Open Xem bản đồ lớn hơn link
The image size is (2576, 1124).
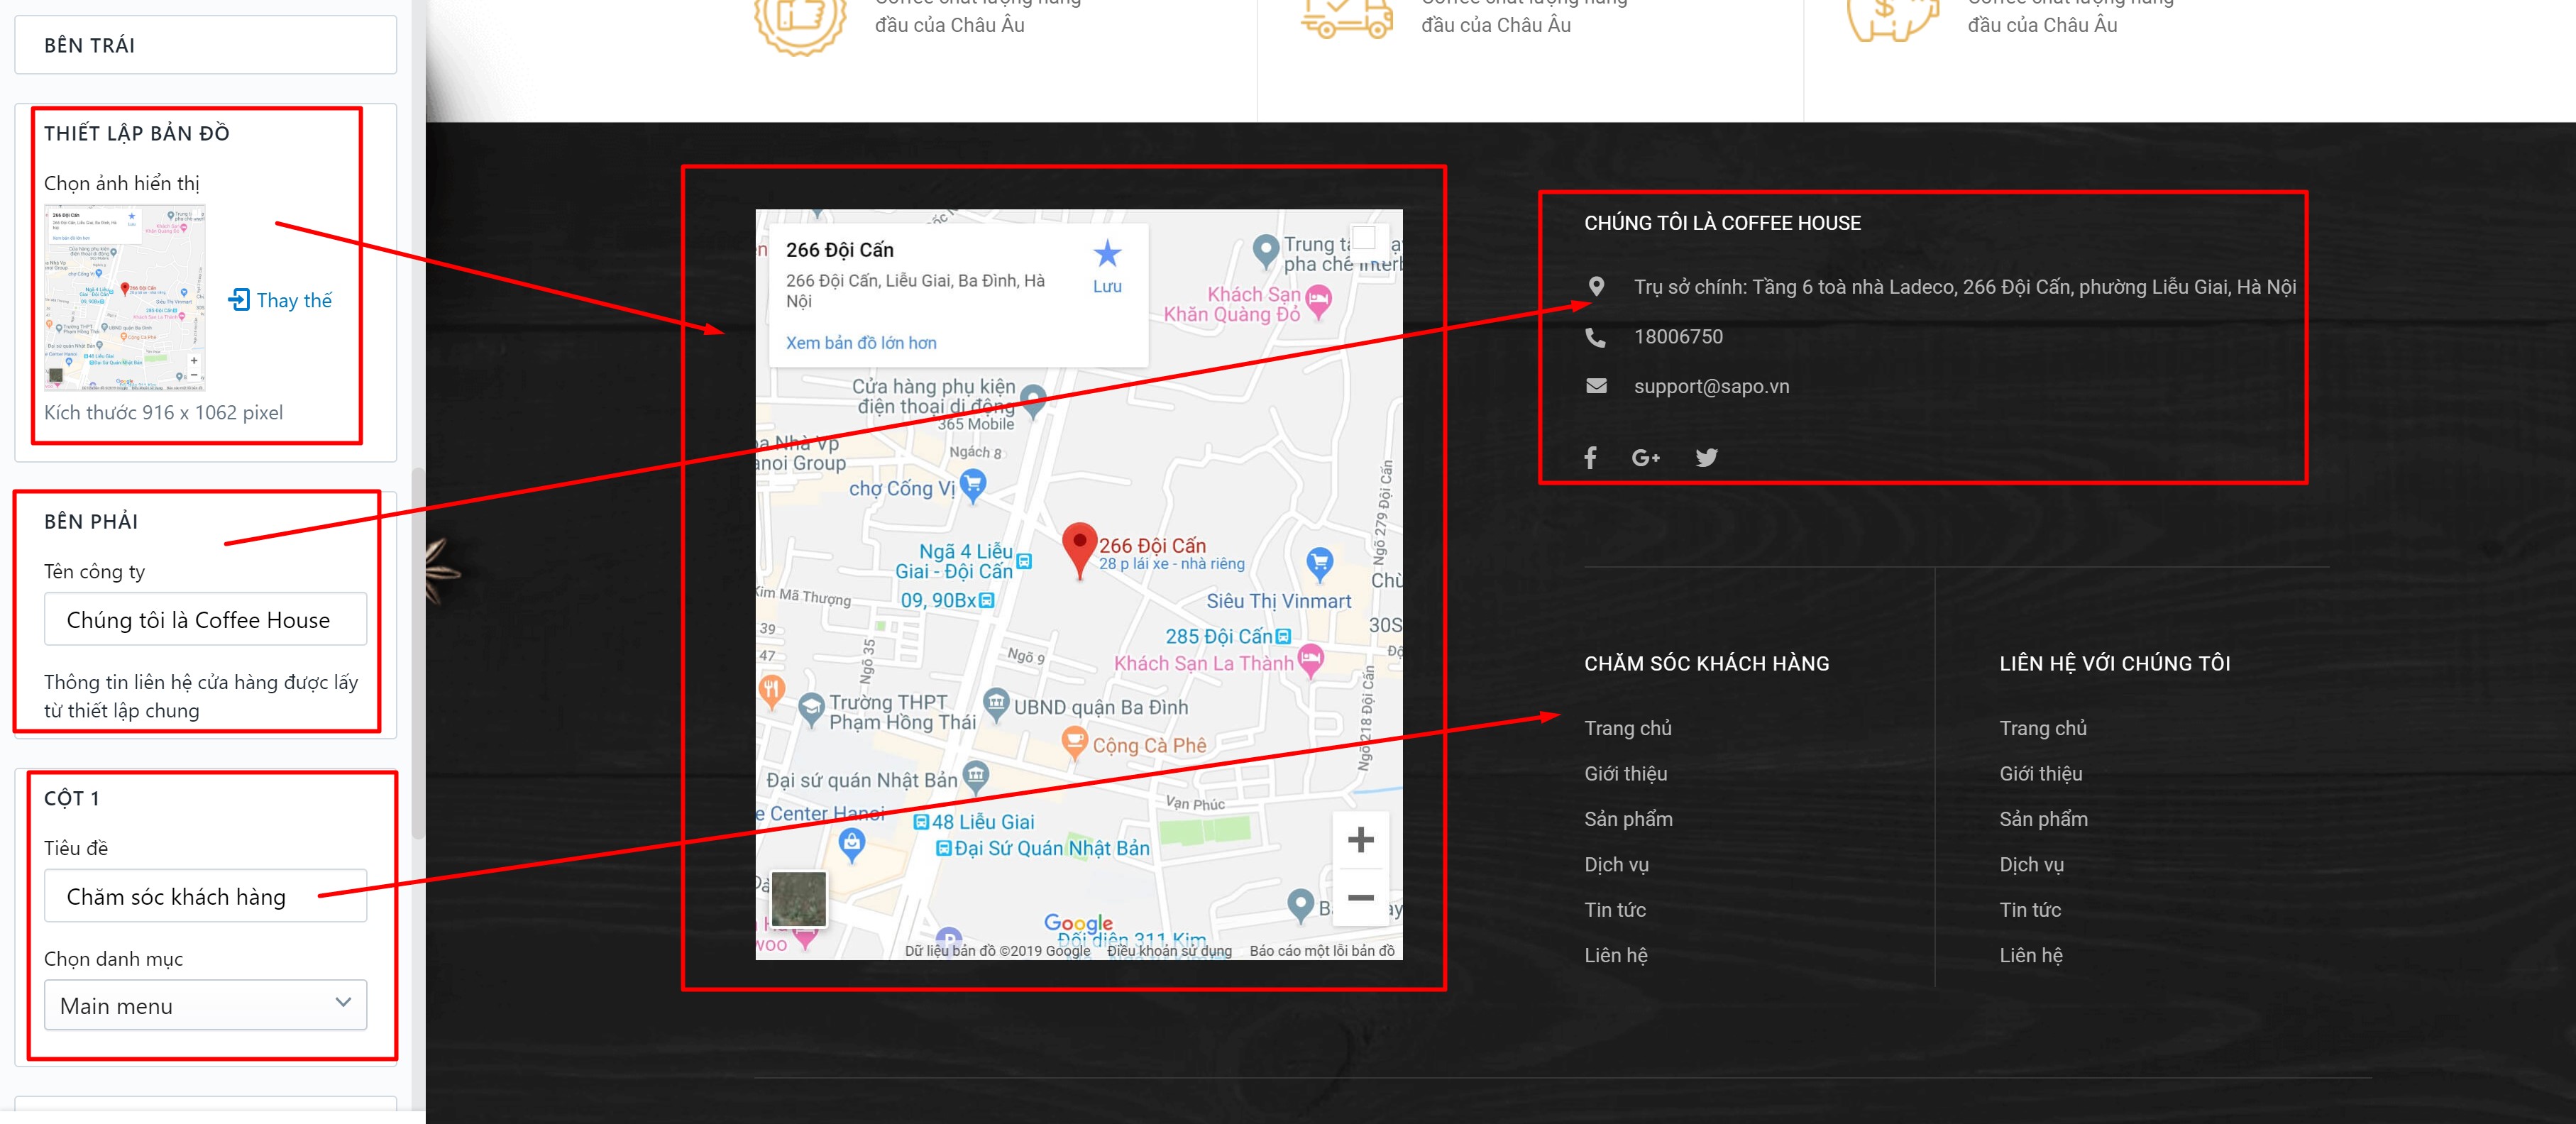861,343
